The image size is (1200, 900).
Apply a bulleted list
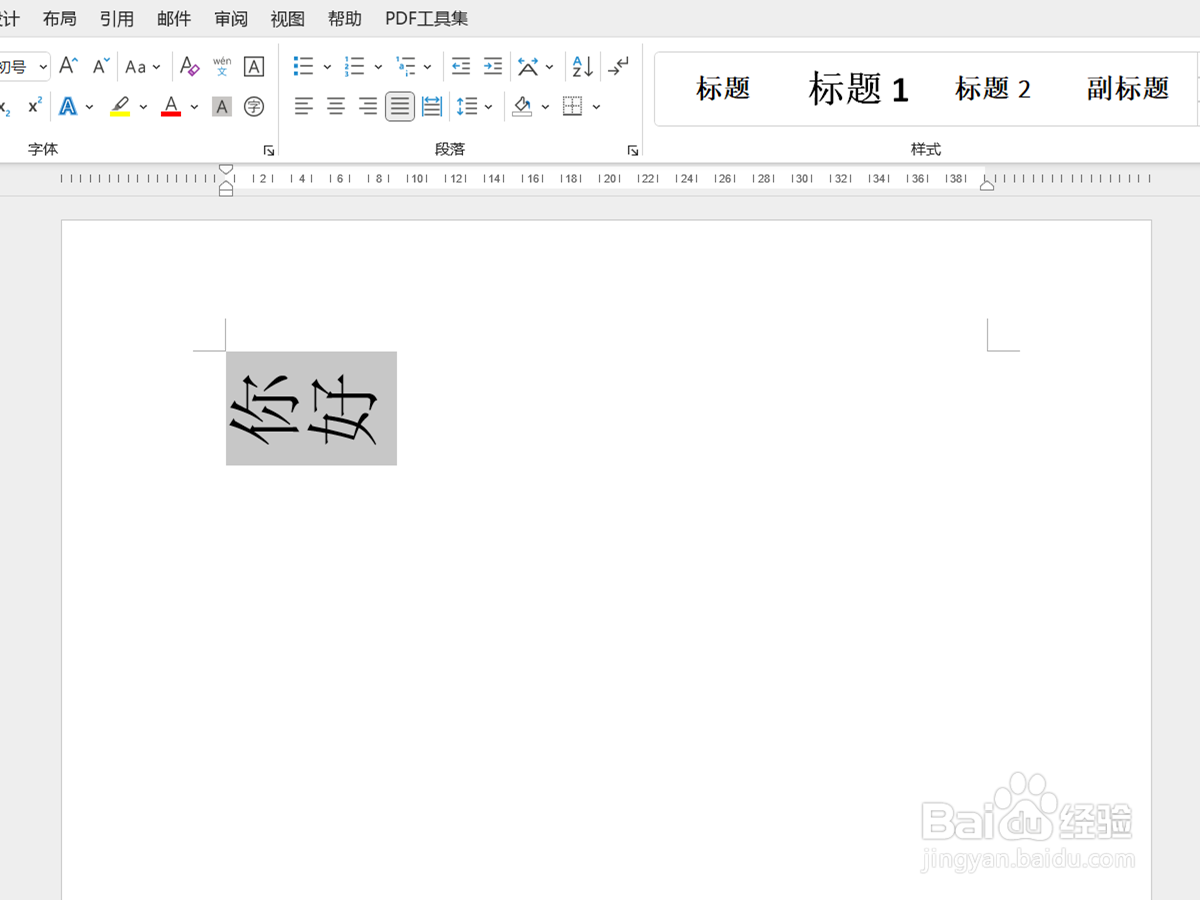coord(303,66)
